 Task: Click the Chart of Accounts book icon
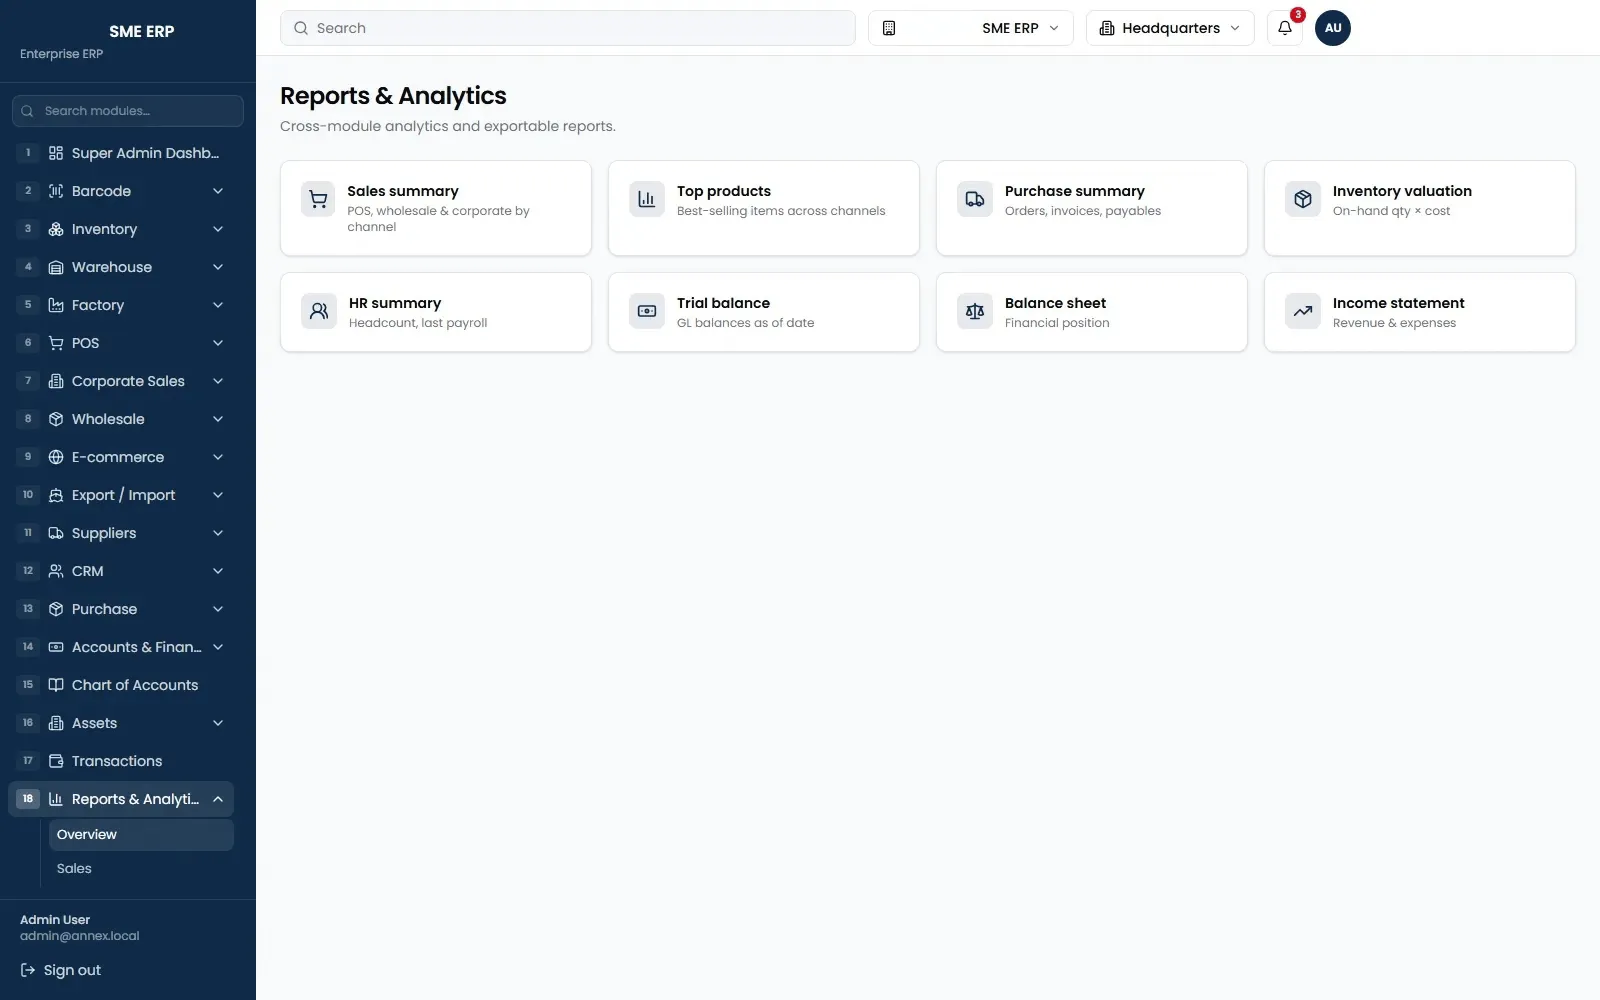pos(56,685)
